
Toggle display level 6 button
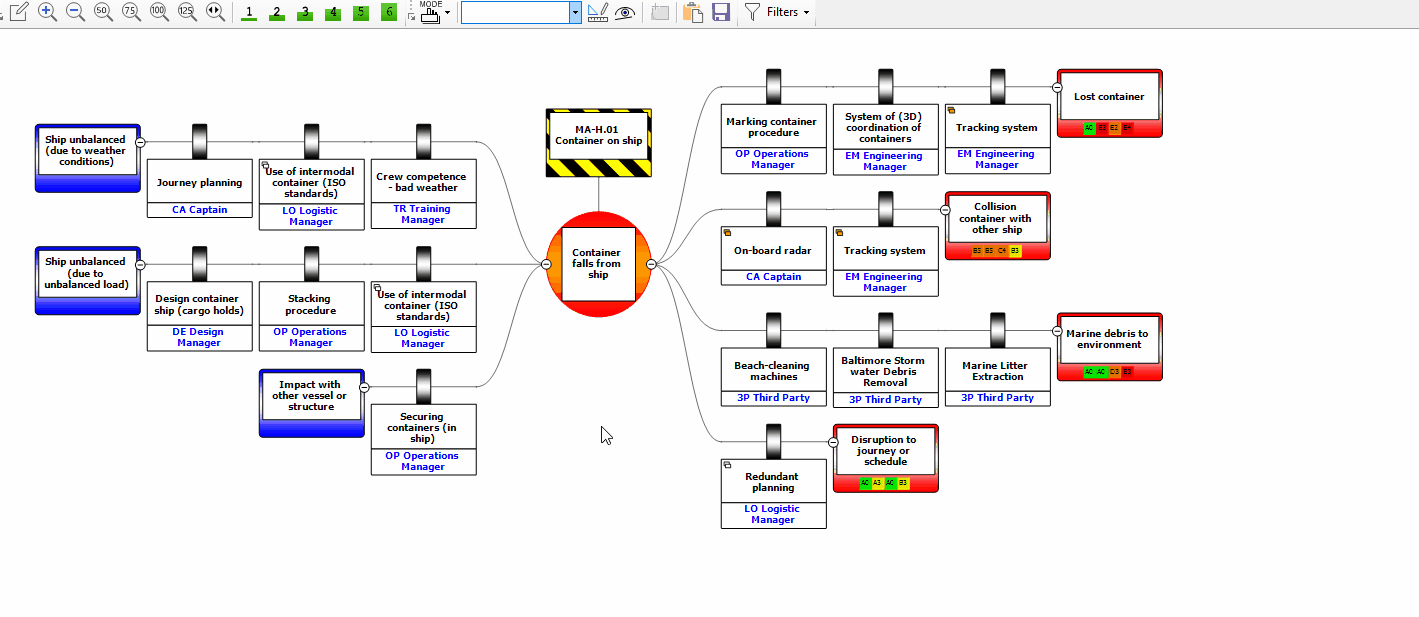pyautogui.click(x=389, y=13)
